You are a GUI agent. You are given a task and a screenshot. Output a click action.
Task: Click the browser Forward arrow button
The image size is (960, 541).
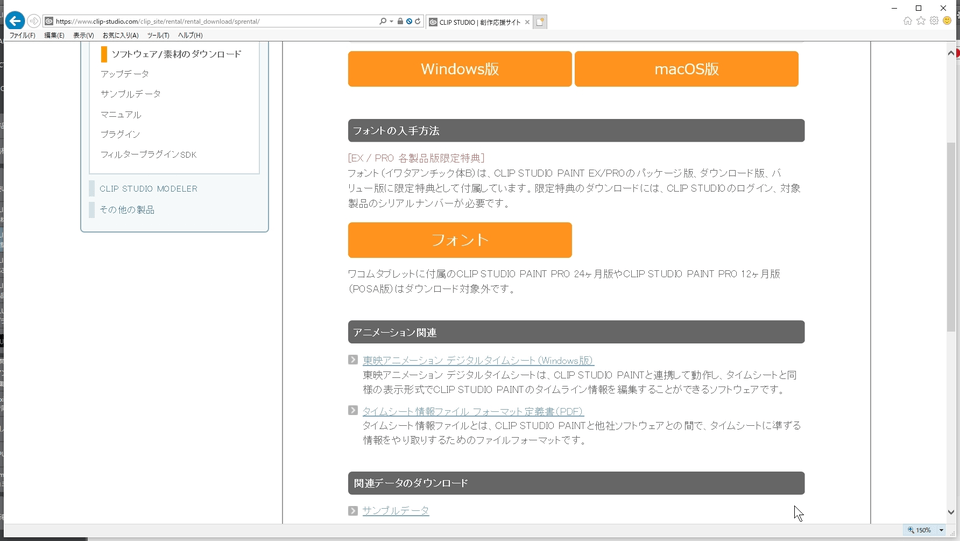pyautogui.click(x=34, y=21)
